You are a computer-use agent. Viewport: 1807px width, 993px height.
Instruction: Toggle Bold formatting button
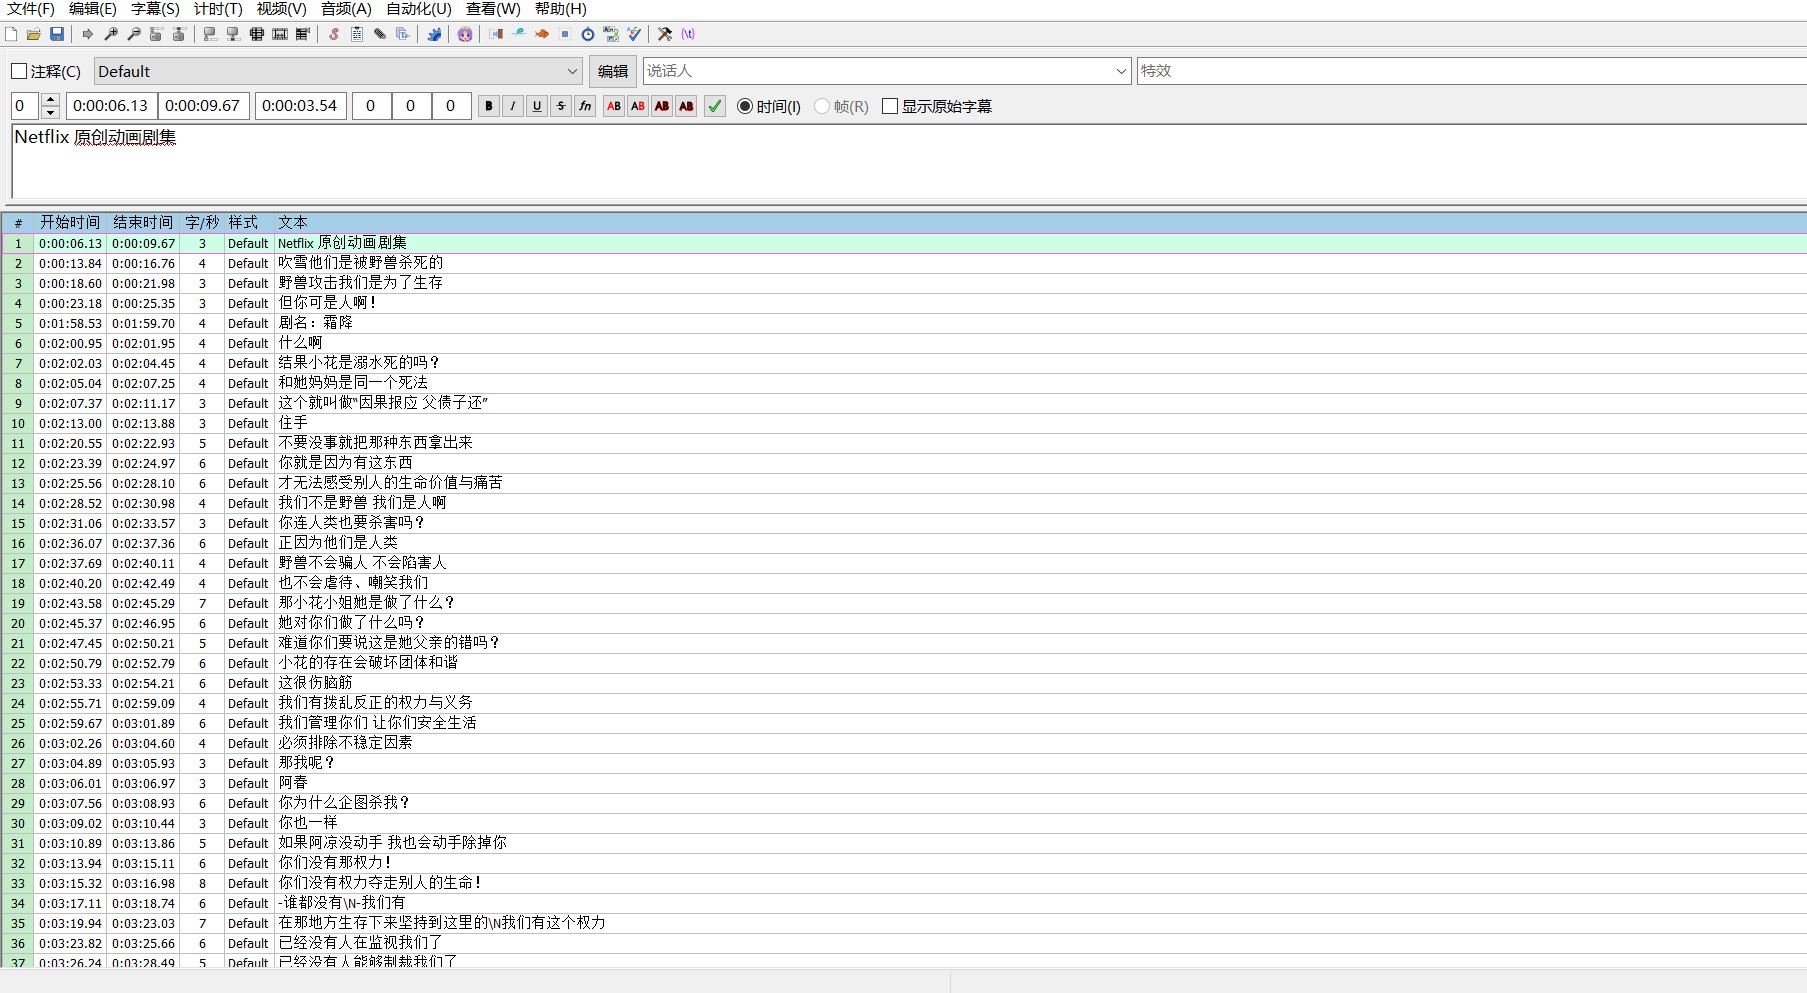(x=489, y=106)
